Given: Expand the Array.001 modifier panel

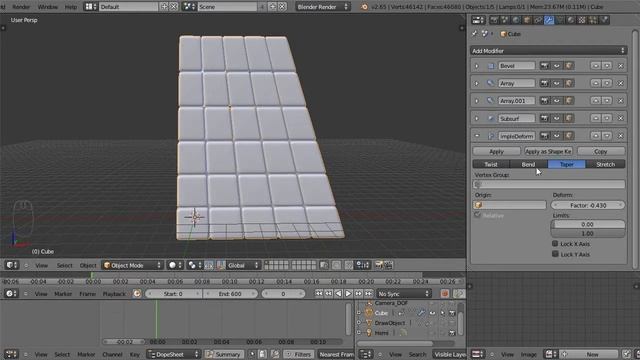Looking at the screenshot, I should click(x=476, y=101).
